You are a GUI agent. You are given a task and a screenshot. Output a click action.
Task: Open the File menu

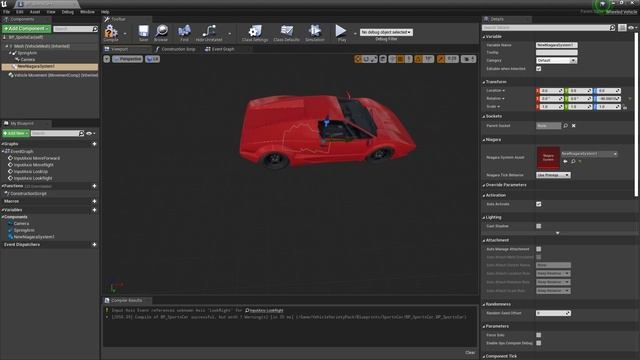click(x=7, y=12)
